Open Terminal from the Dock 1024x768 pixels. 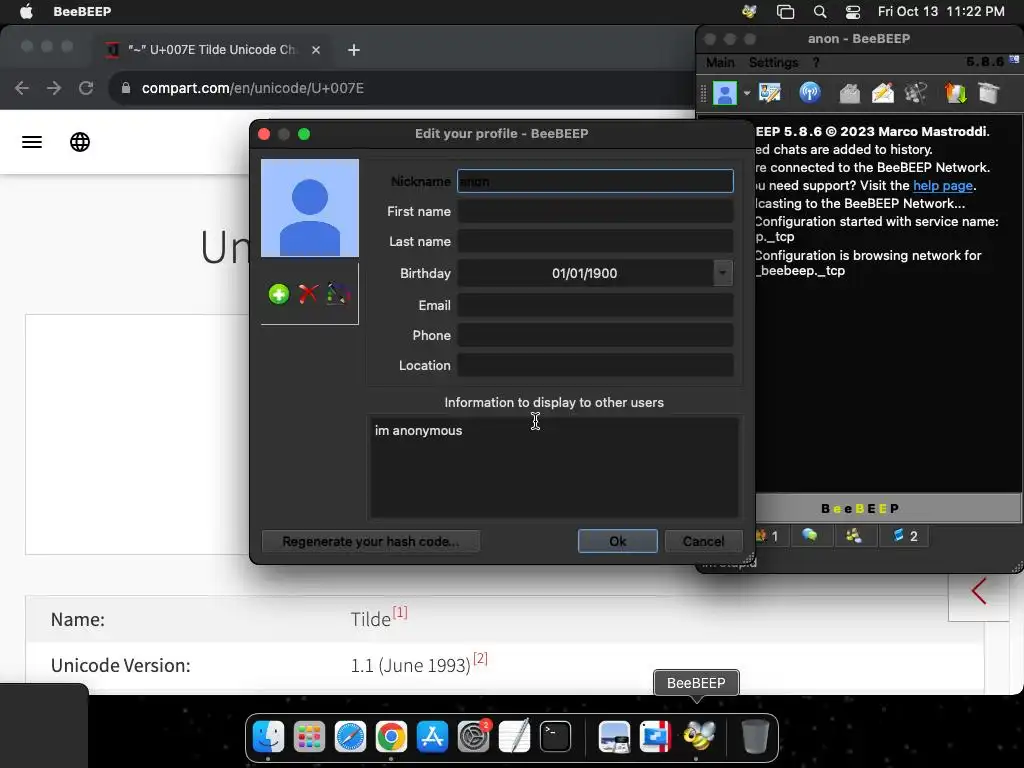tap(556, 737)
